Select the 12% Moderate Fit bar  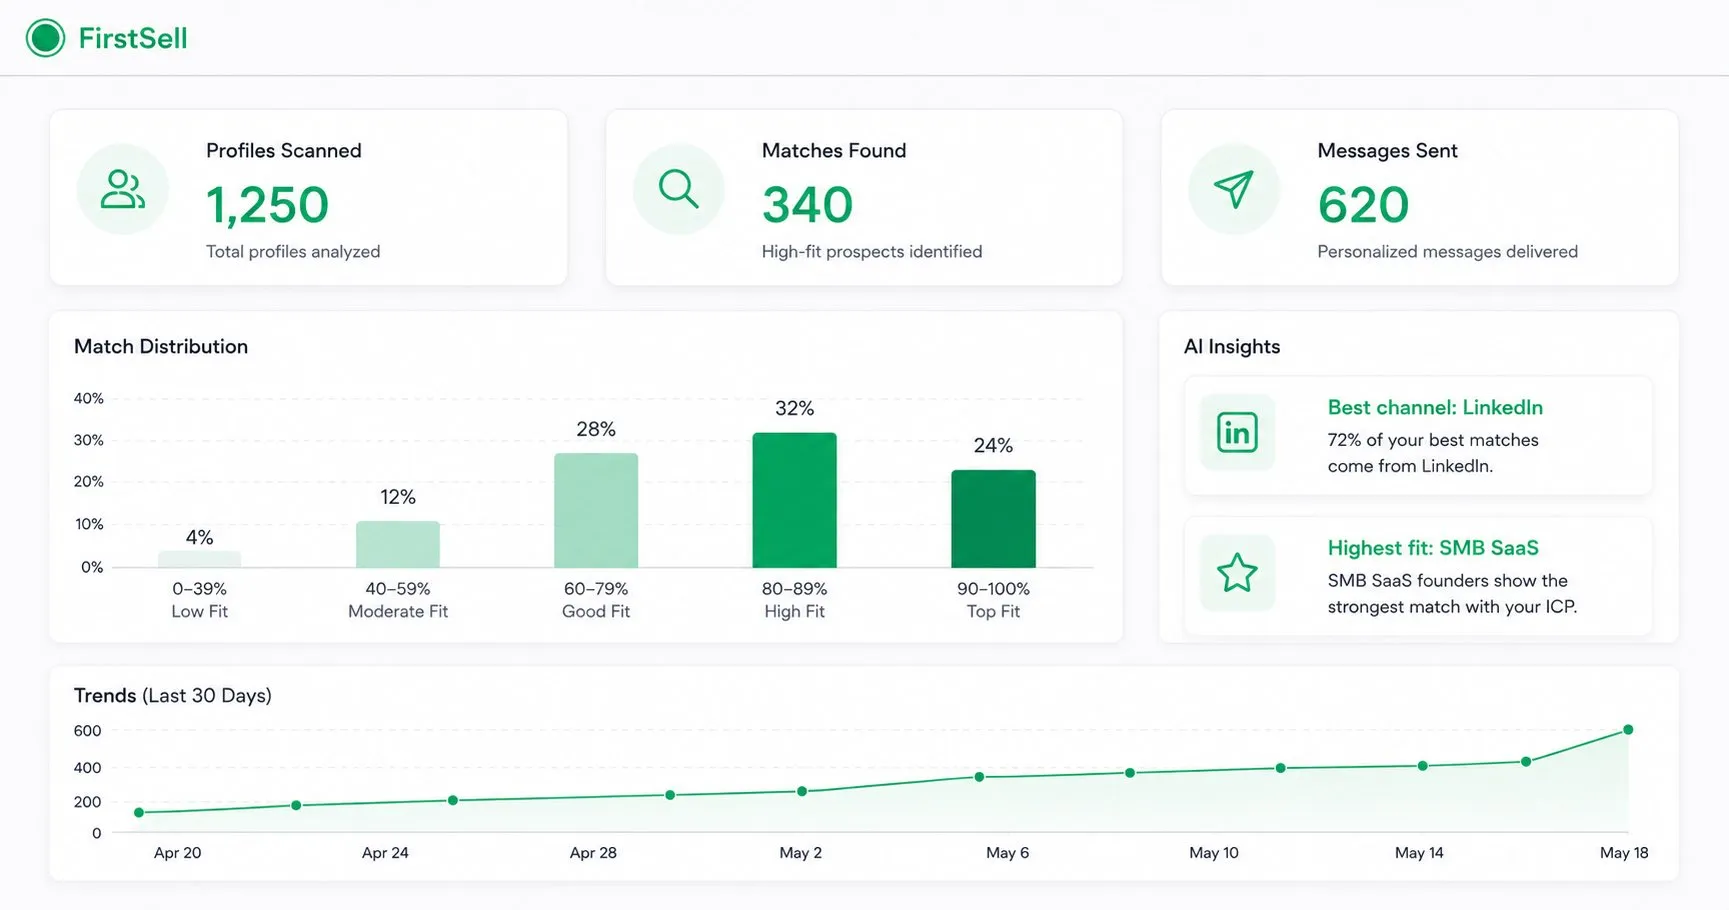[x=398, y=544]
